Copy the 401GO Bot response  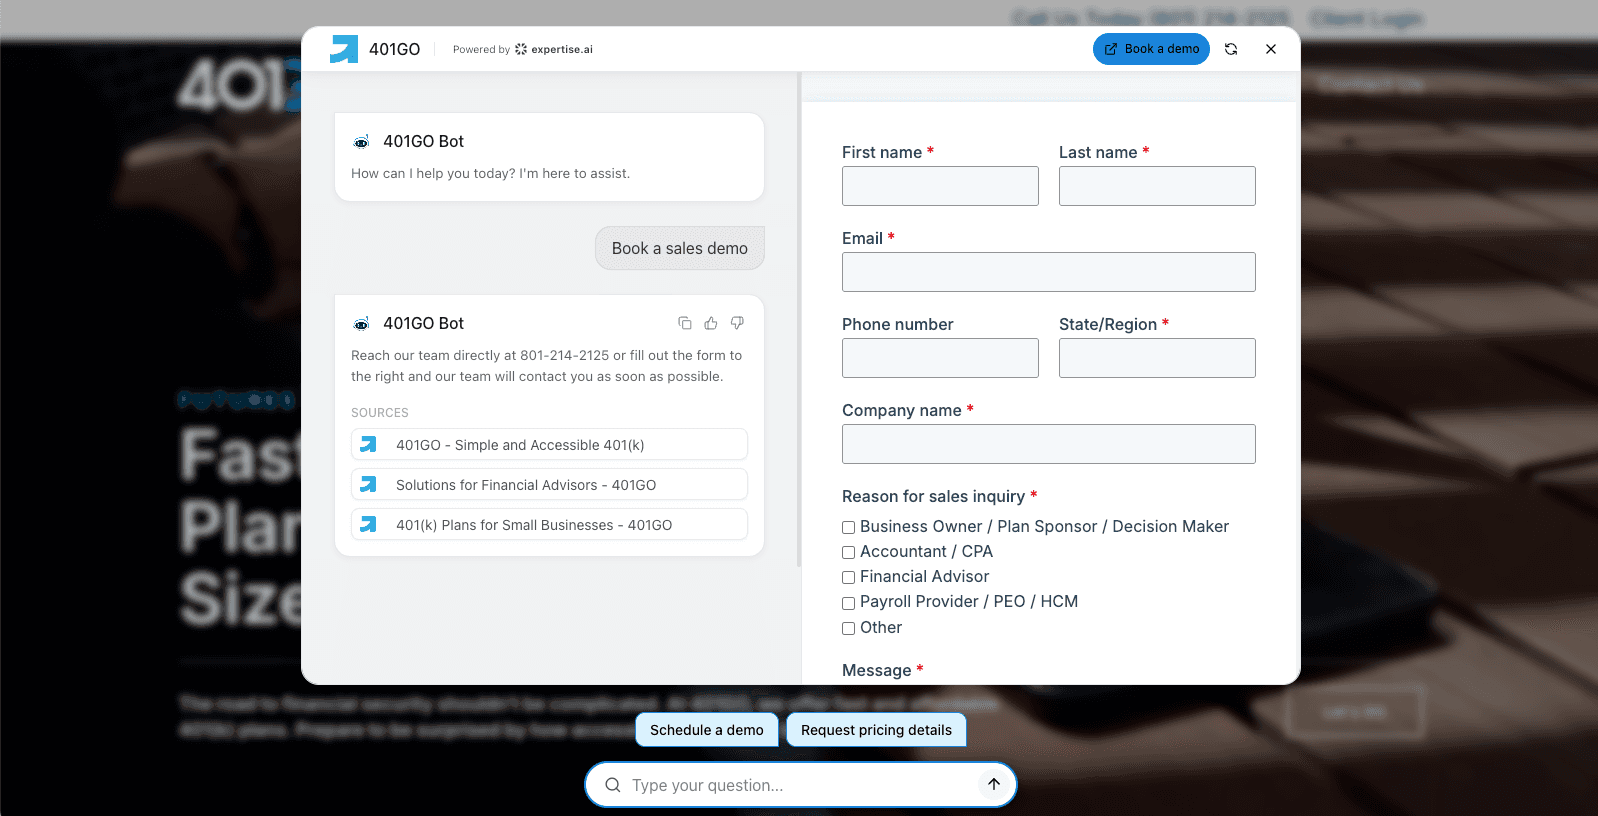click(x=685, y=323)
